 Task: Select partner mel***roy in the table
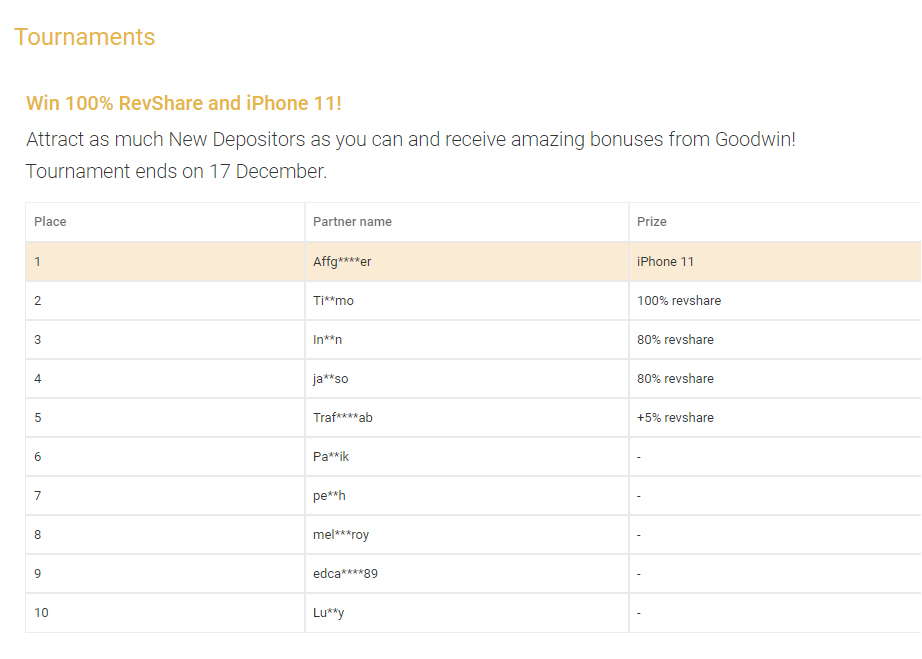click(x=341, y=535)
